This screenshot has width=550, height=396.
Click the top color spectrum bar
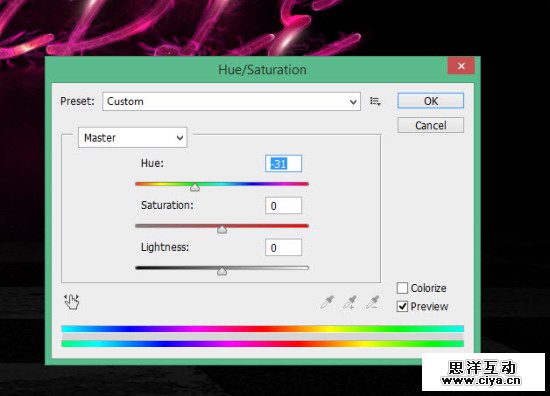262,329
